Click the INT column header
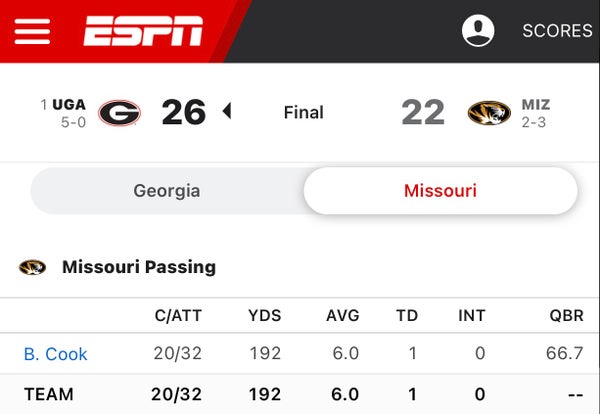600x414 pixels. pyautogui.click(x=472, y=316)
